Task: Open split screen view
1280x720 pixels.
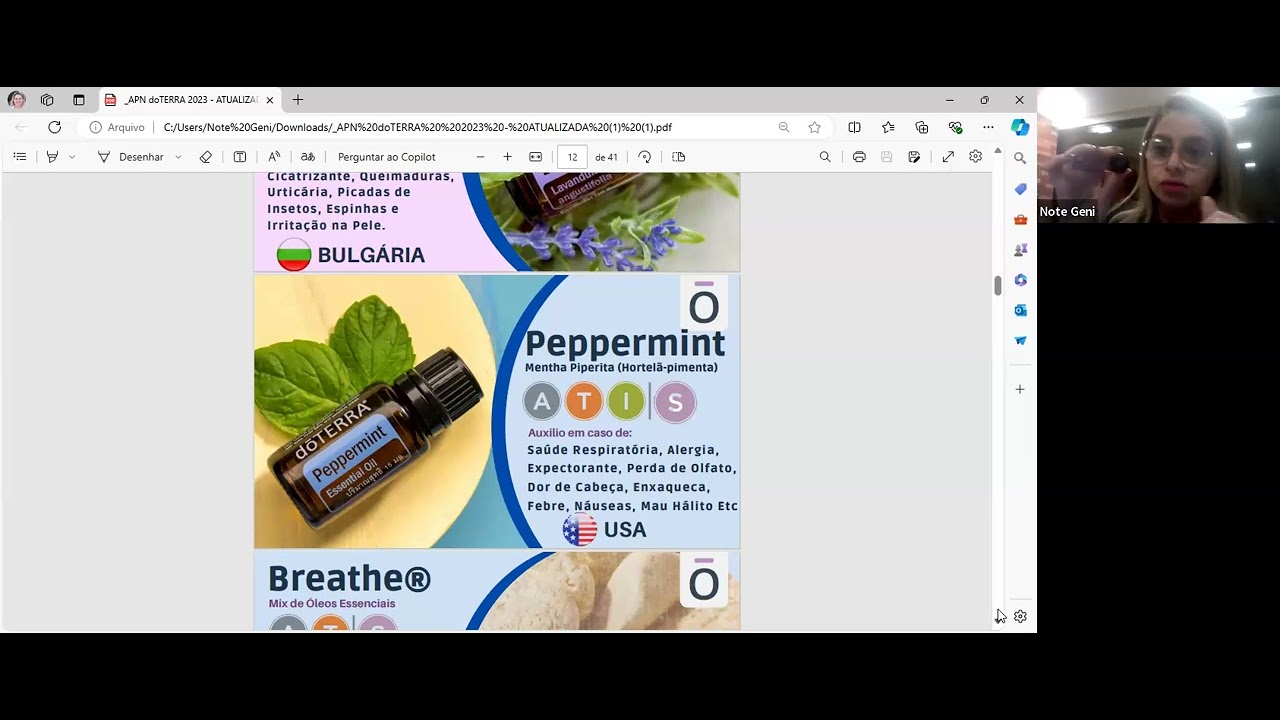Action: tap(854, 127)
